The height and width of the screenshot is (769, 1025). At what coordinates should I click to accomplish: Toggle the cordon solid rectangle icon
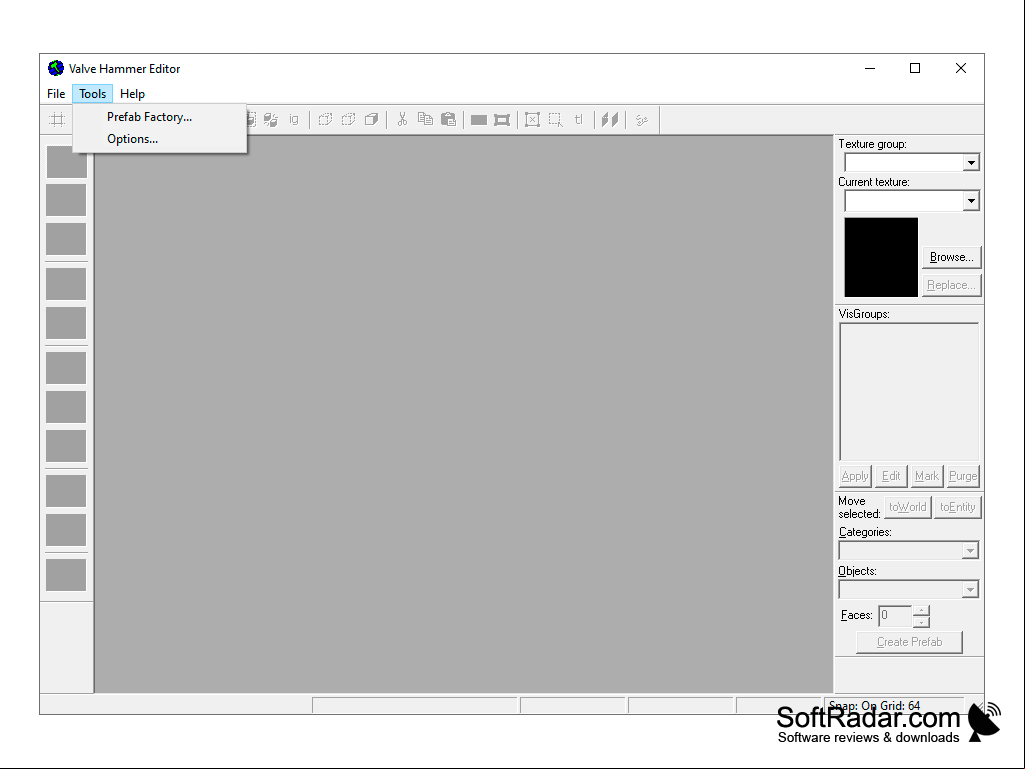coord(479,120)
